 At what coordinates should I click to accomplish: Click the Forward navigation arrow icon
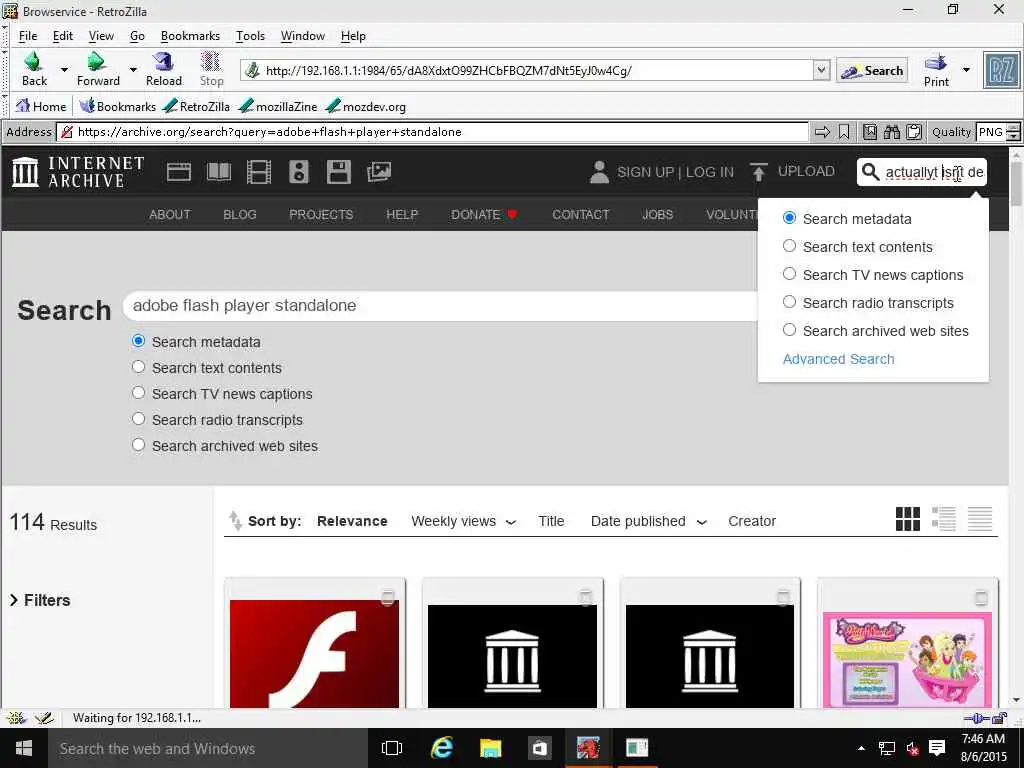97,61
